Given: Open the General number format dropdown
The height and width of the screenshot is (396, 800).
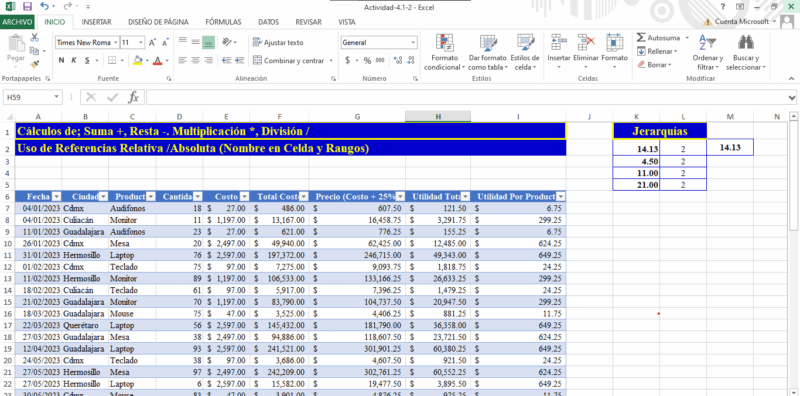Looking at the screenshot, I should [x=413, y=43].
